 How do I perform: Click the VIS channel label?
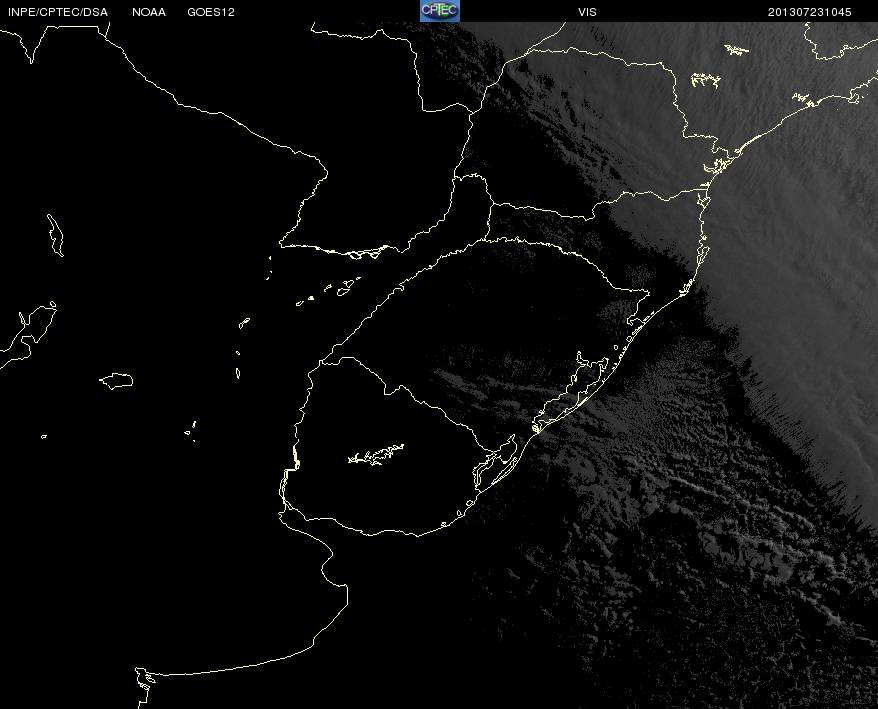(587, 12)
